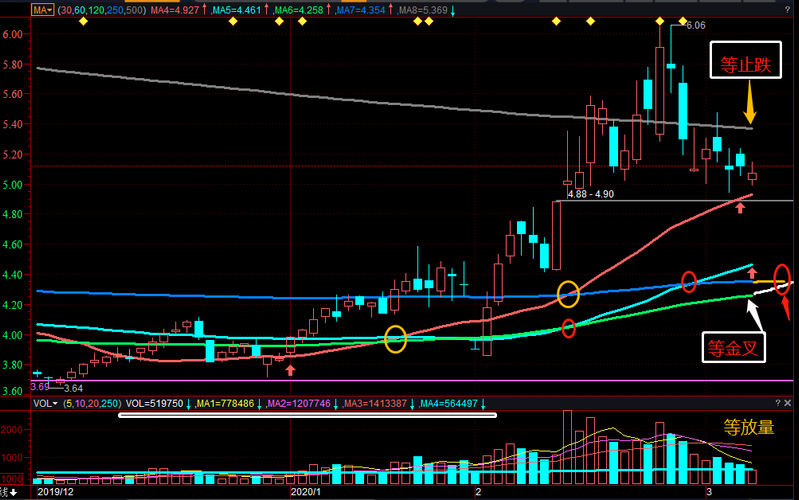Click the VOL parameters (5,10,20,250)
Image resolution: width=799 pixels, height=500 pixels.
pos(92,404)
